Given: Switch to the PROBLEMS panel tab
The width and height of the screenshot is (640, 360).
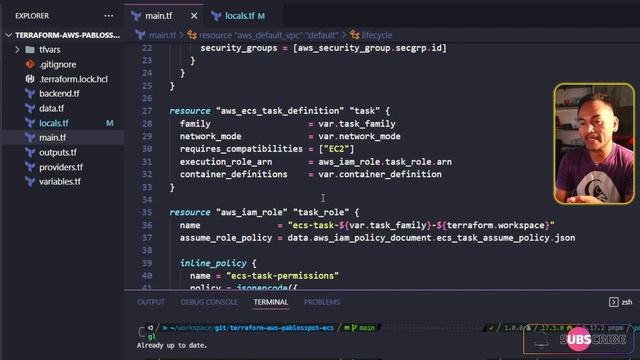Looking at the screenshot, I should (x=322, y=302).
